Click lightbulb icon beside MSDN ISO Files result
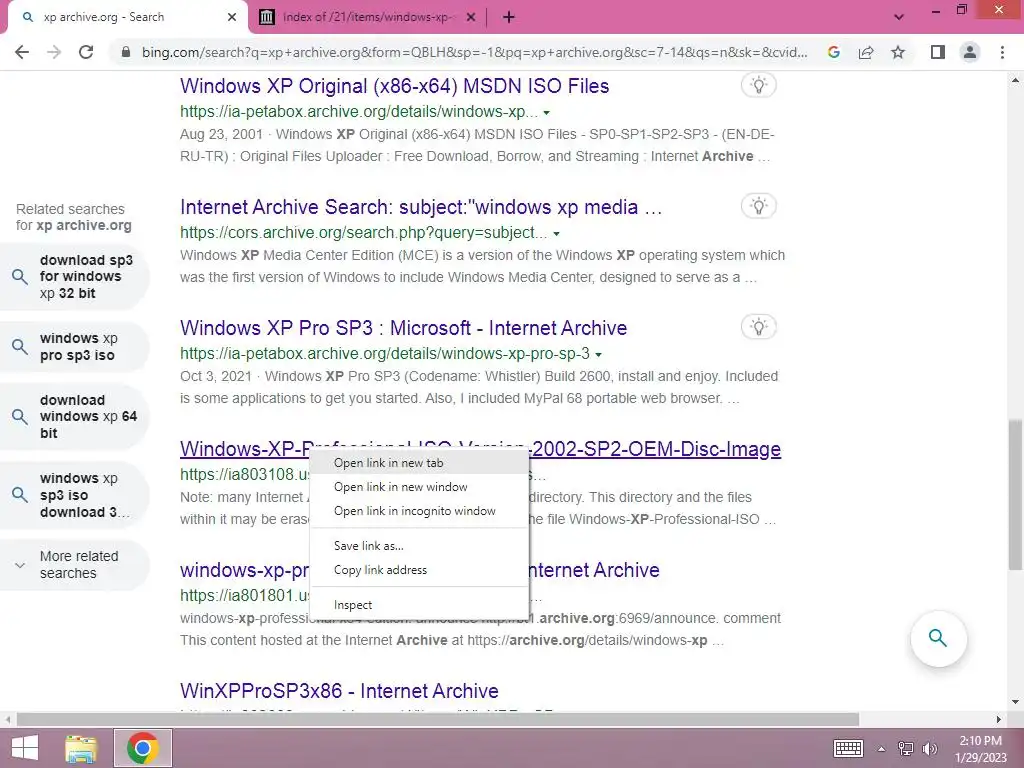 [758, 85]
